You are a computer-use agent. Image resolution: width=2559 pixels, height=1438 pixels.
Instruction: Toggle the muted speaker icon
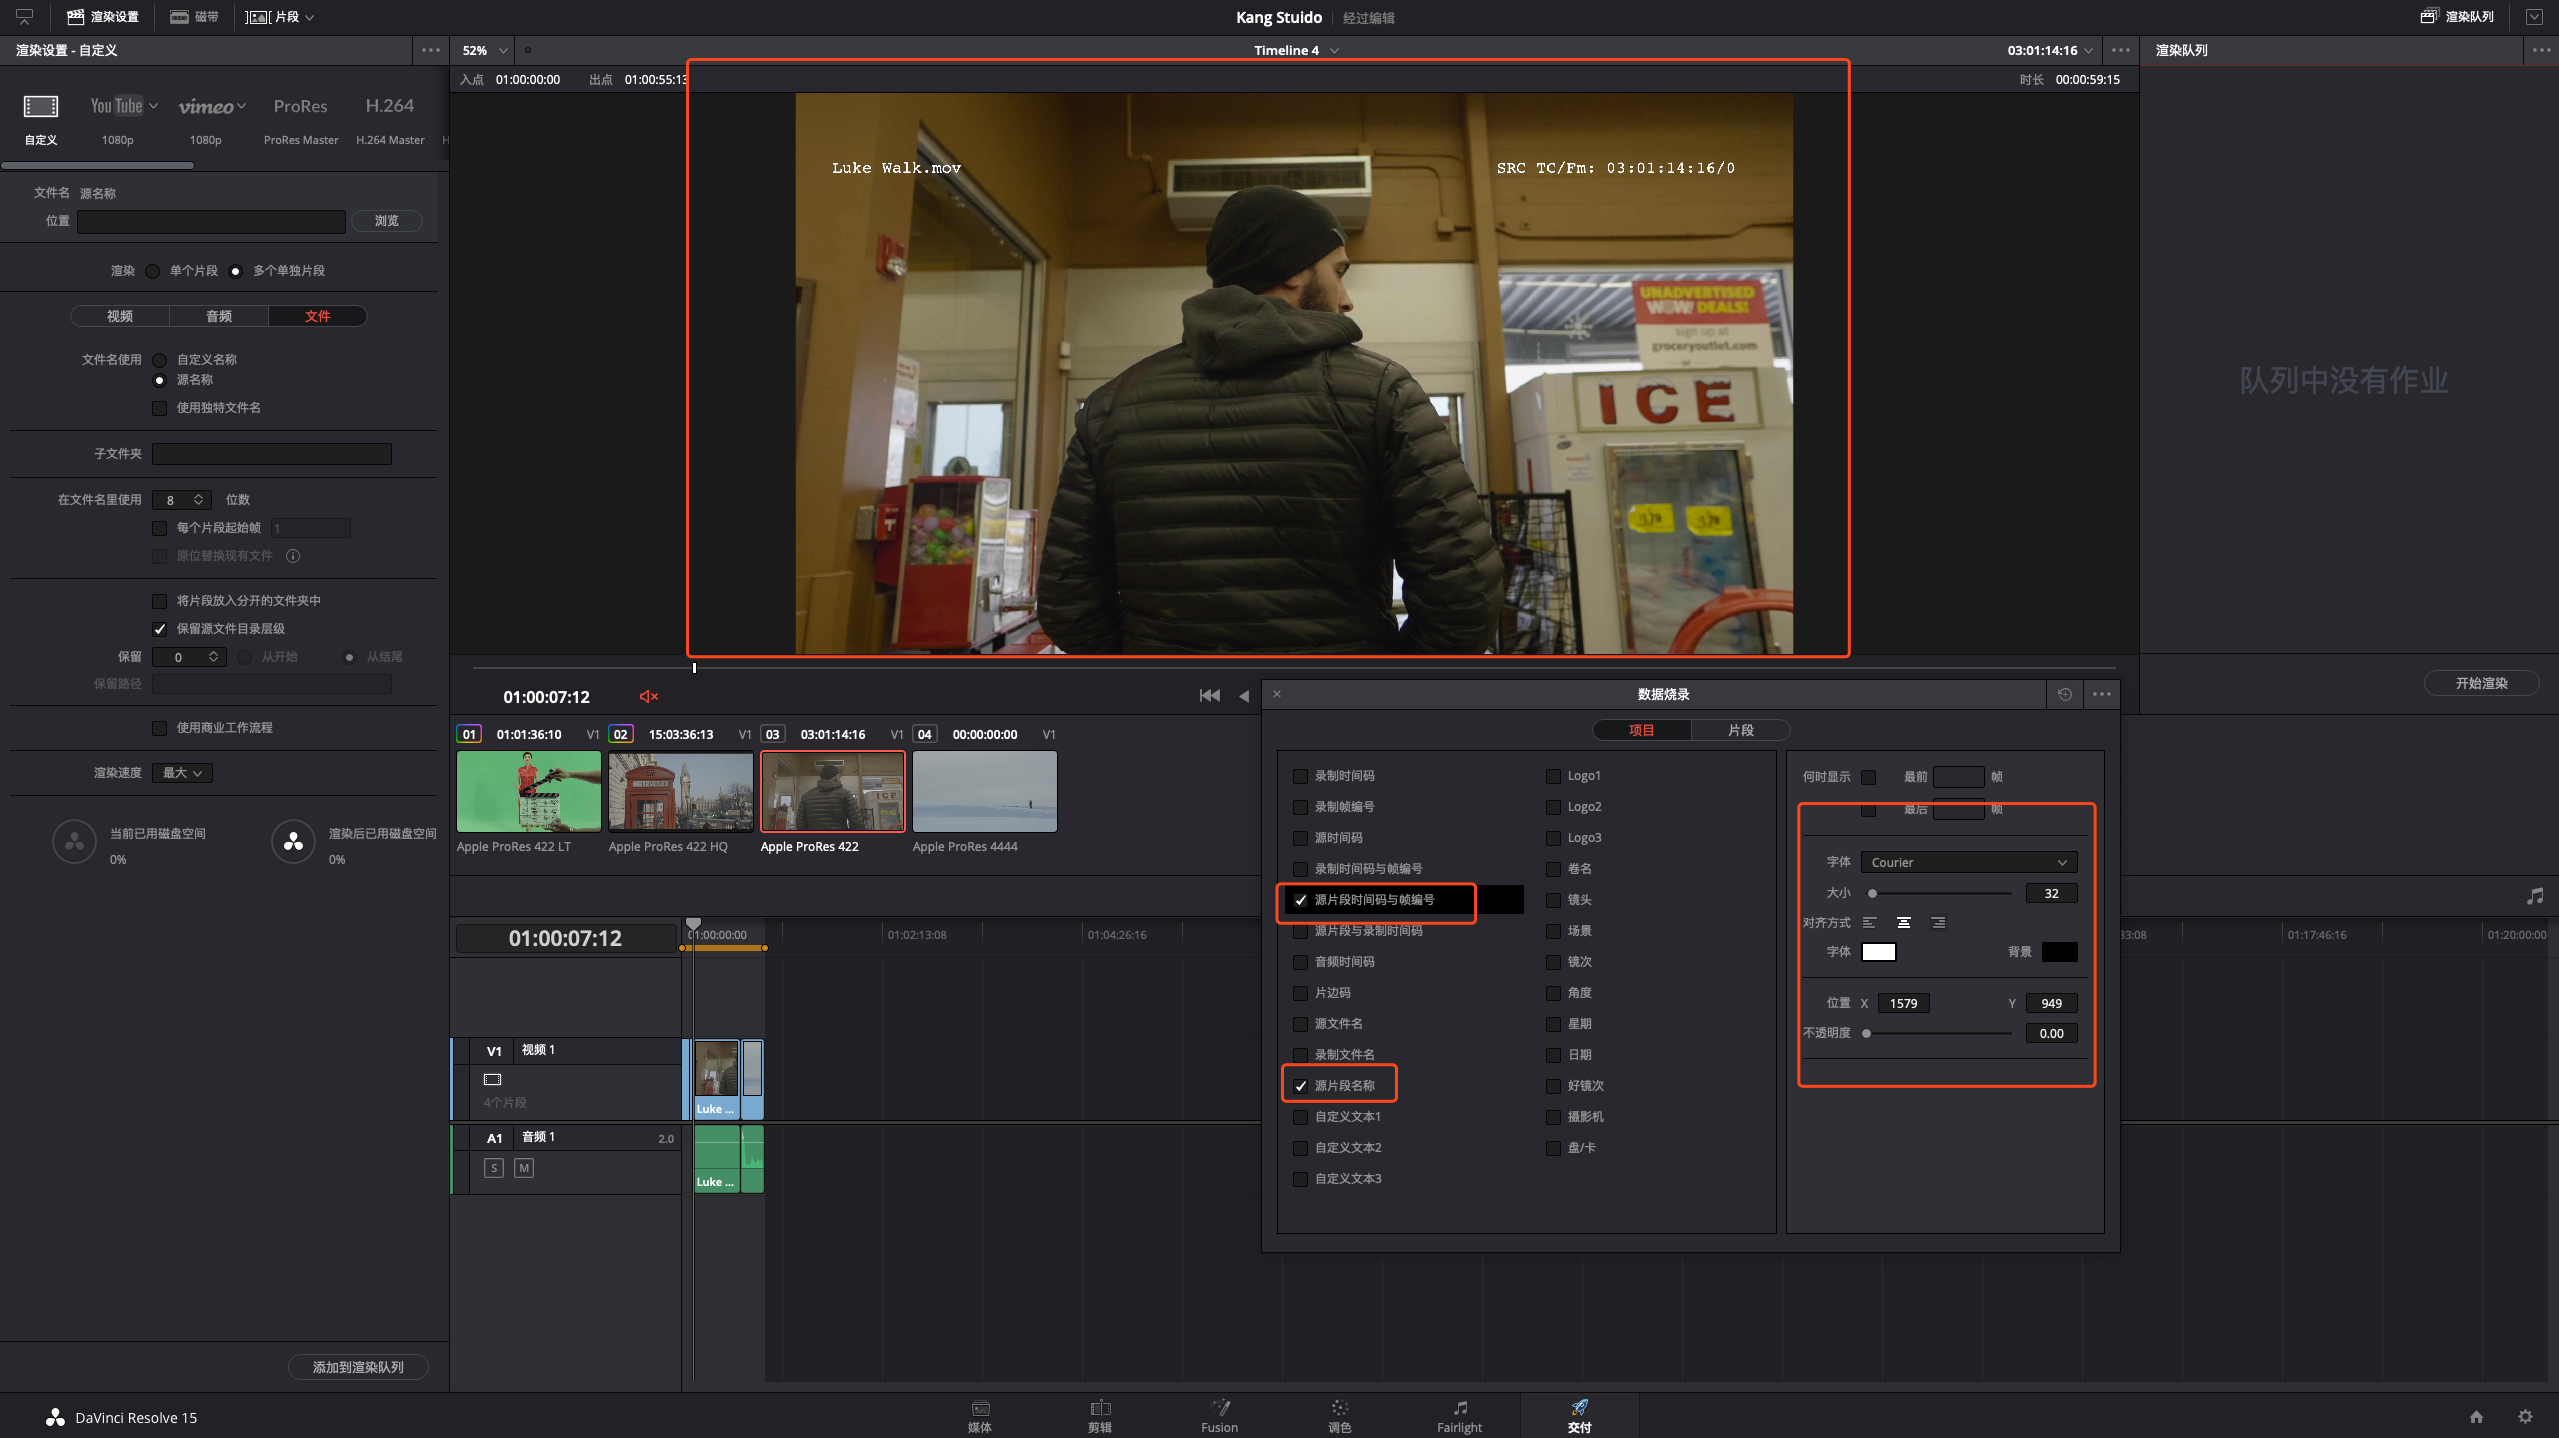[648, 696]
